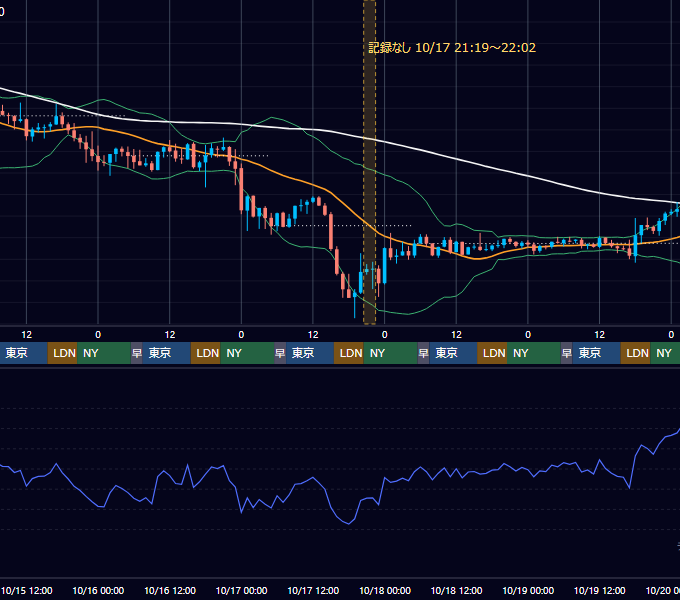Click the 早 early-session block before 10/16 東京
680x600 pixels.
pos(137,353)
